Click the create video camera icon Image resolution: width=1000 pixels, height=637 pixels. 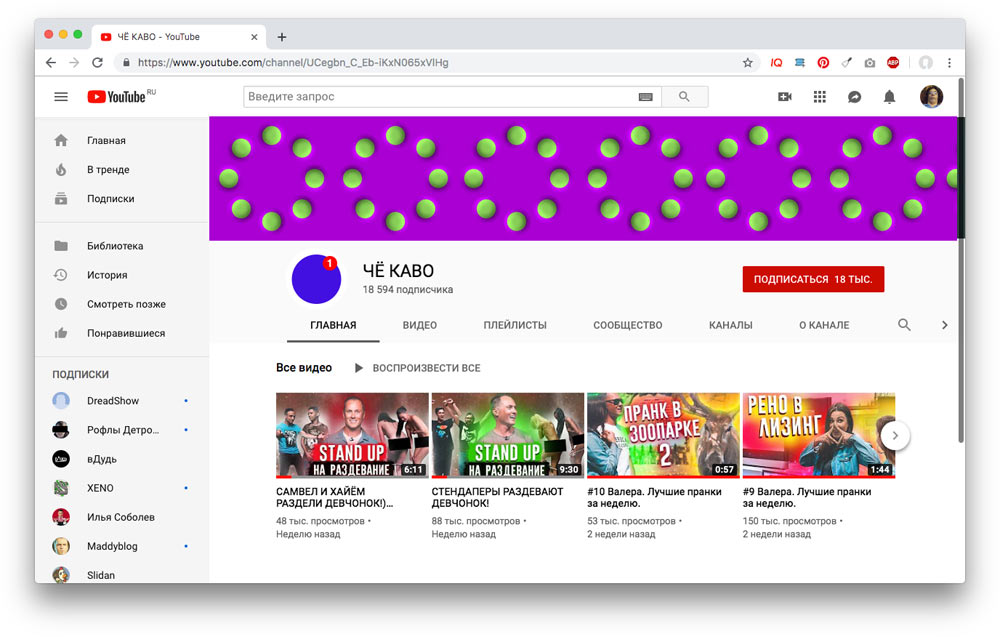(785, 97)
